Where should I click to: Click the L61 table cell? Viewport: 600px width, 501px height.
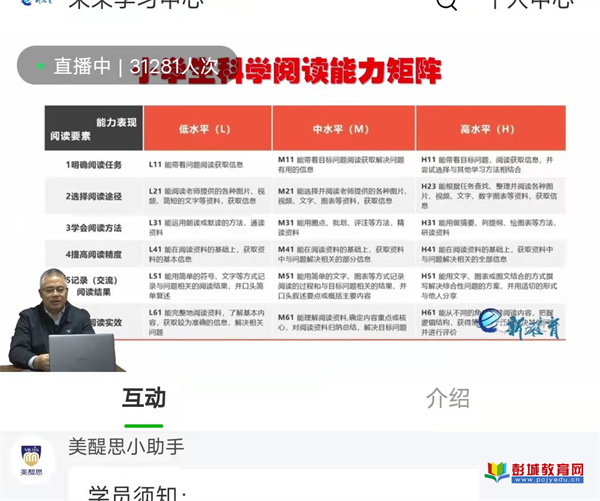(207, 322)
